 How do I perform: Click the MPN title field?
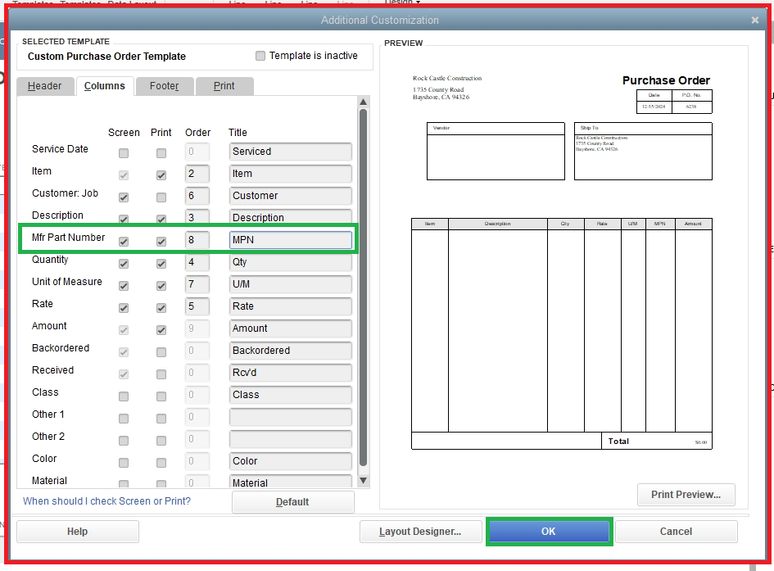[x=291, y=240]
